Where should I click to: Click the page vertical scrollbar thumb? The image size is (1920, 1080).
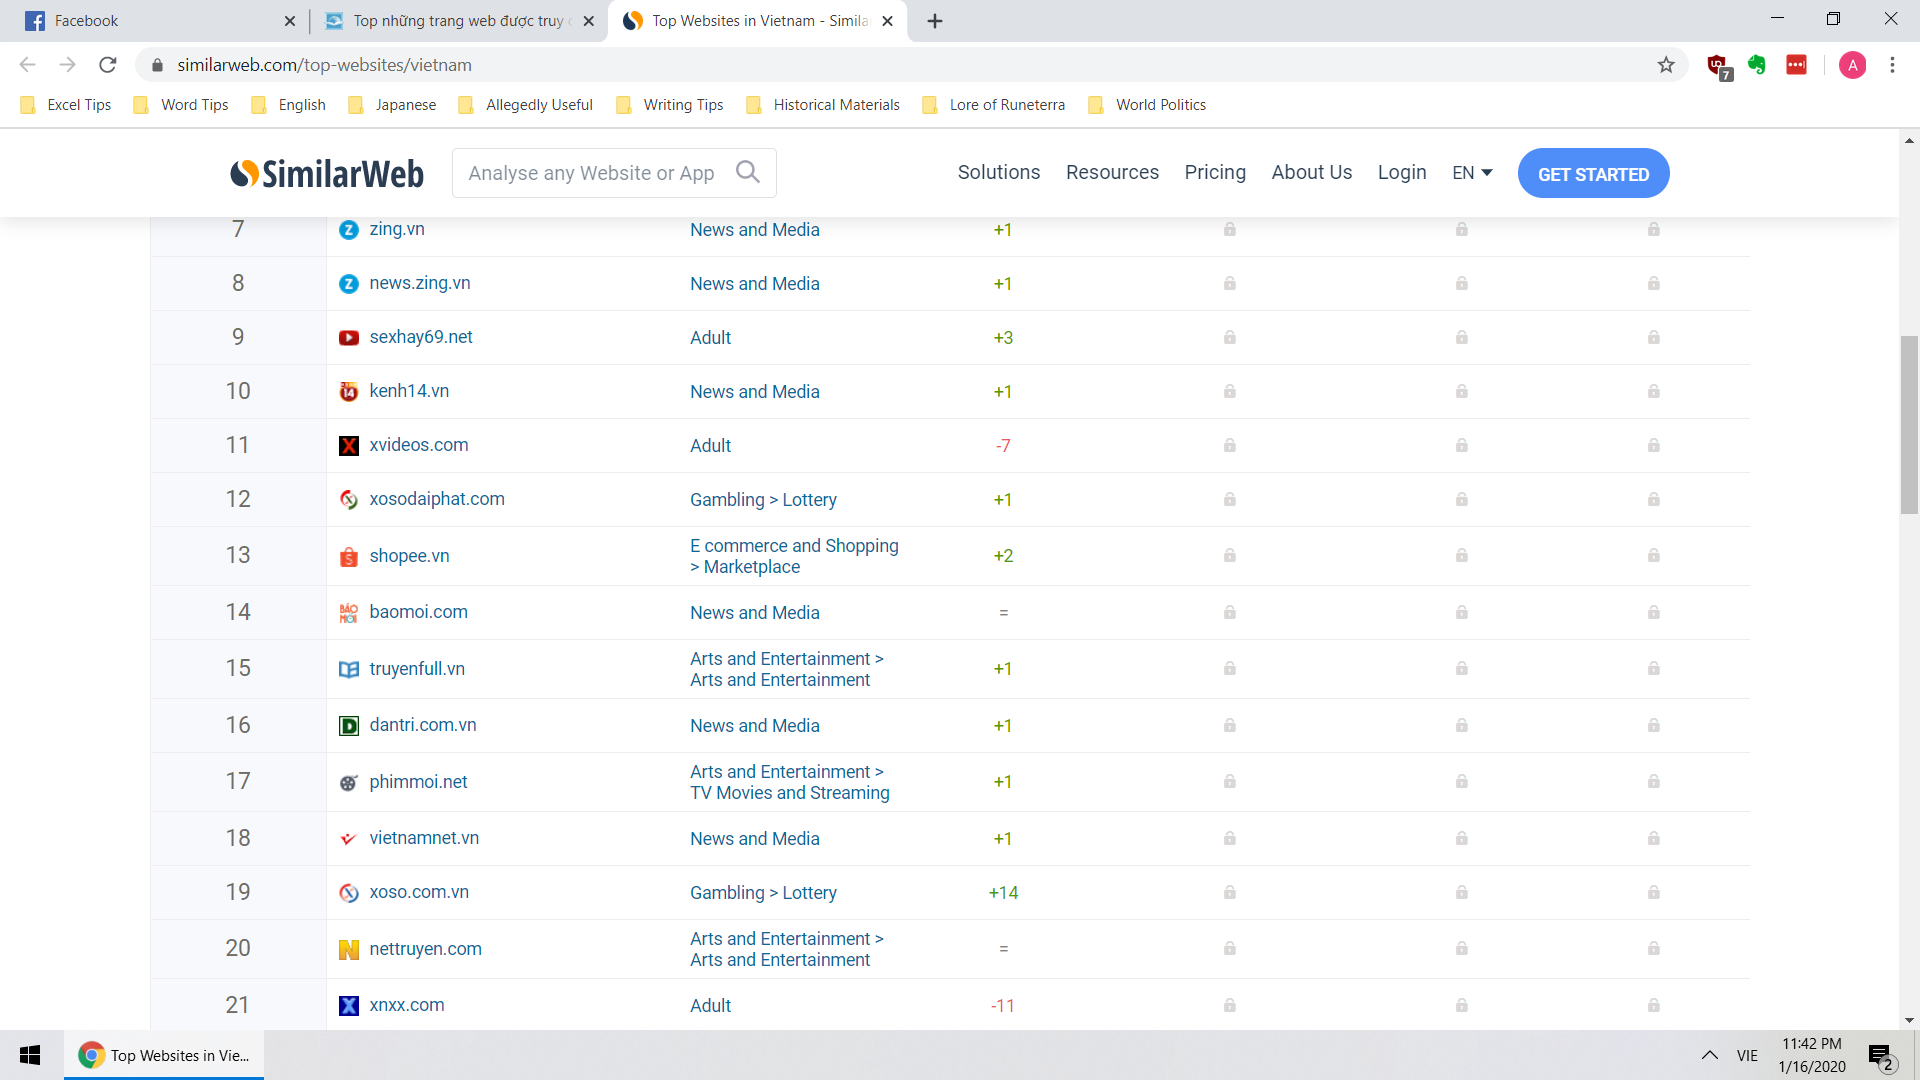pos(1909,425)
